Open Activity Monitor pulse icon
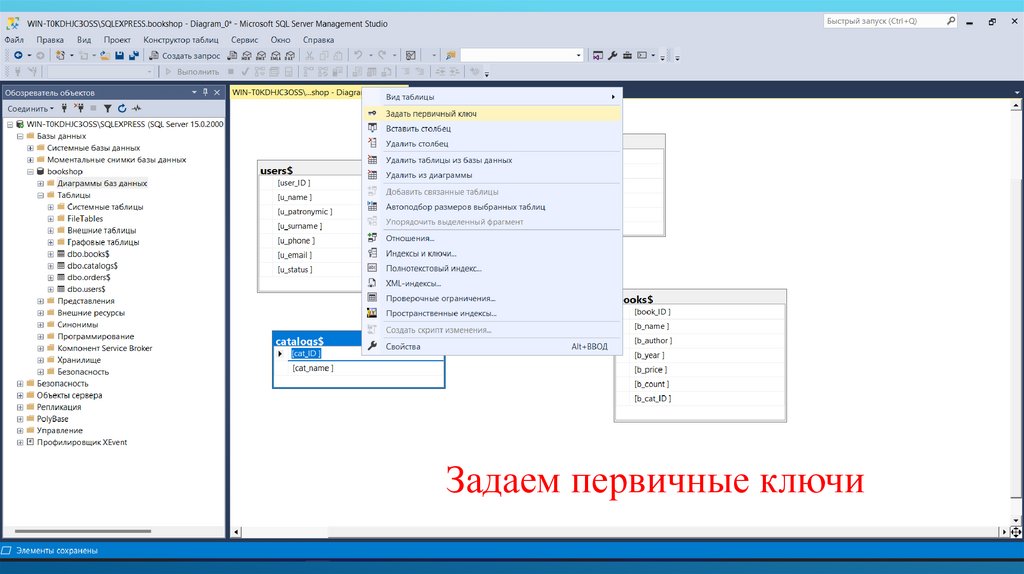1024x574 pixels. coord(136,108)
